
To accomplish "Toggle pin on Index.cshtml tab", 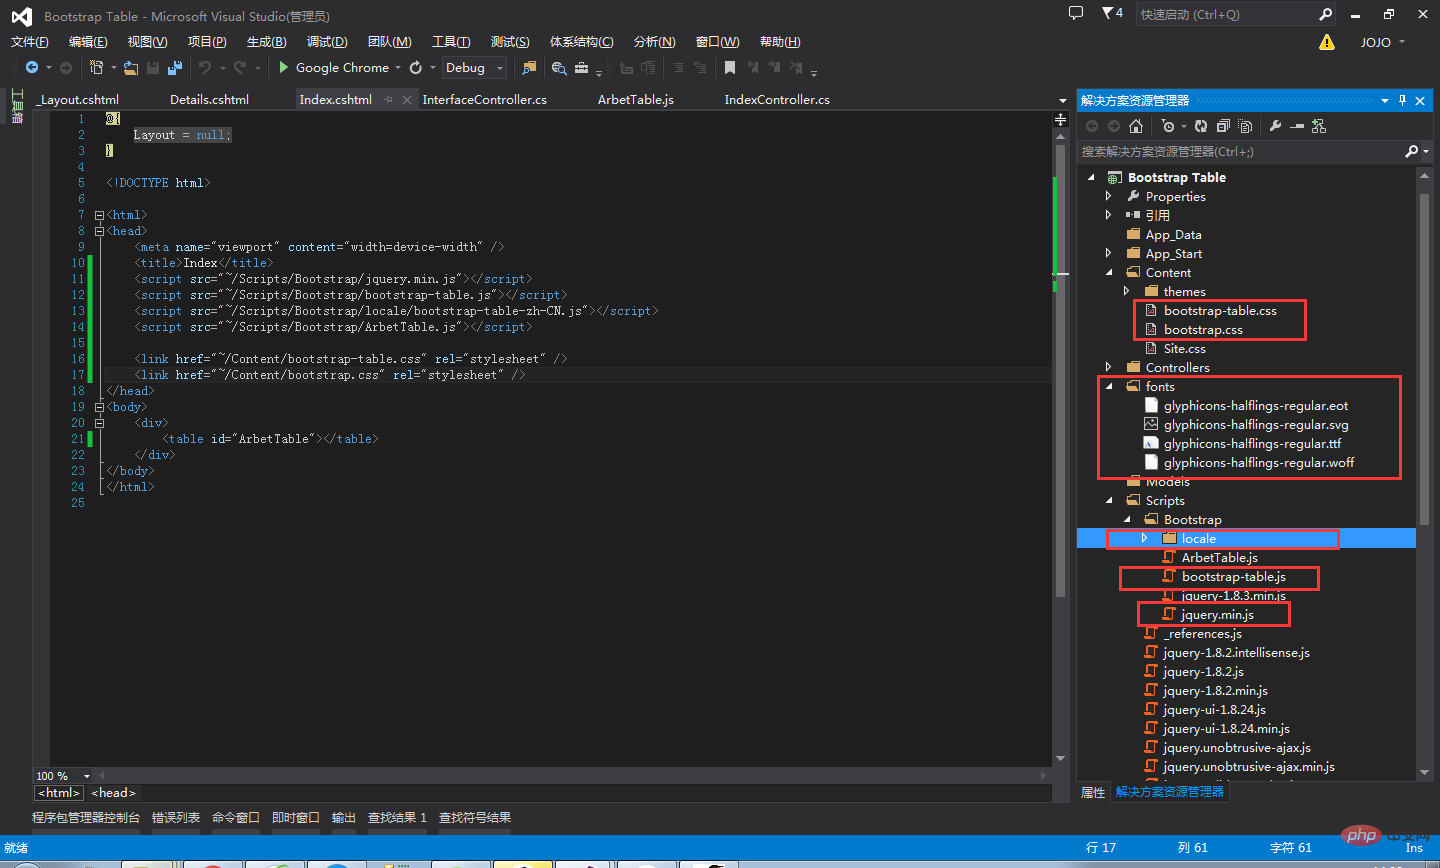I will [388, 100].
